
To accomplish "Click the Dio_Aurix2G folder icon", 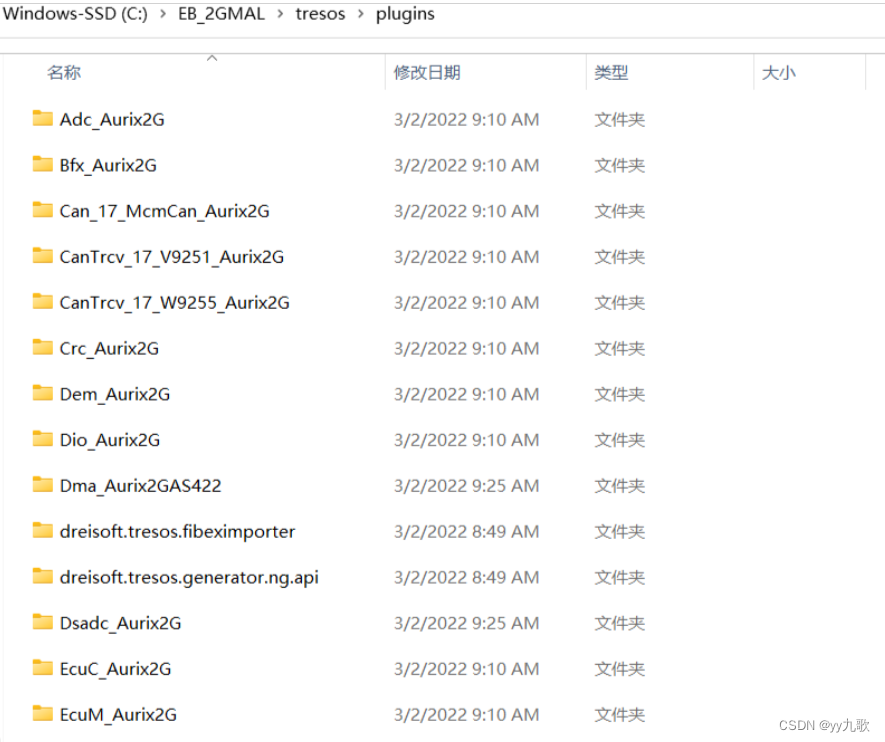I will pyautogui.click(x=42, y=438).
